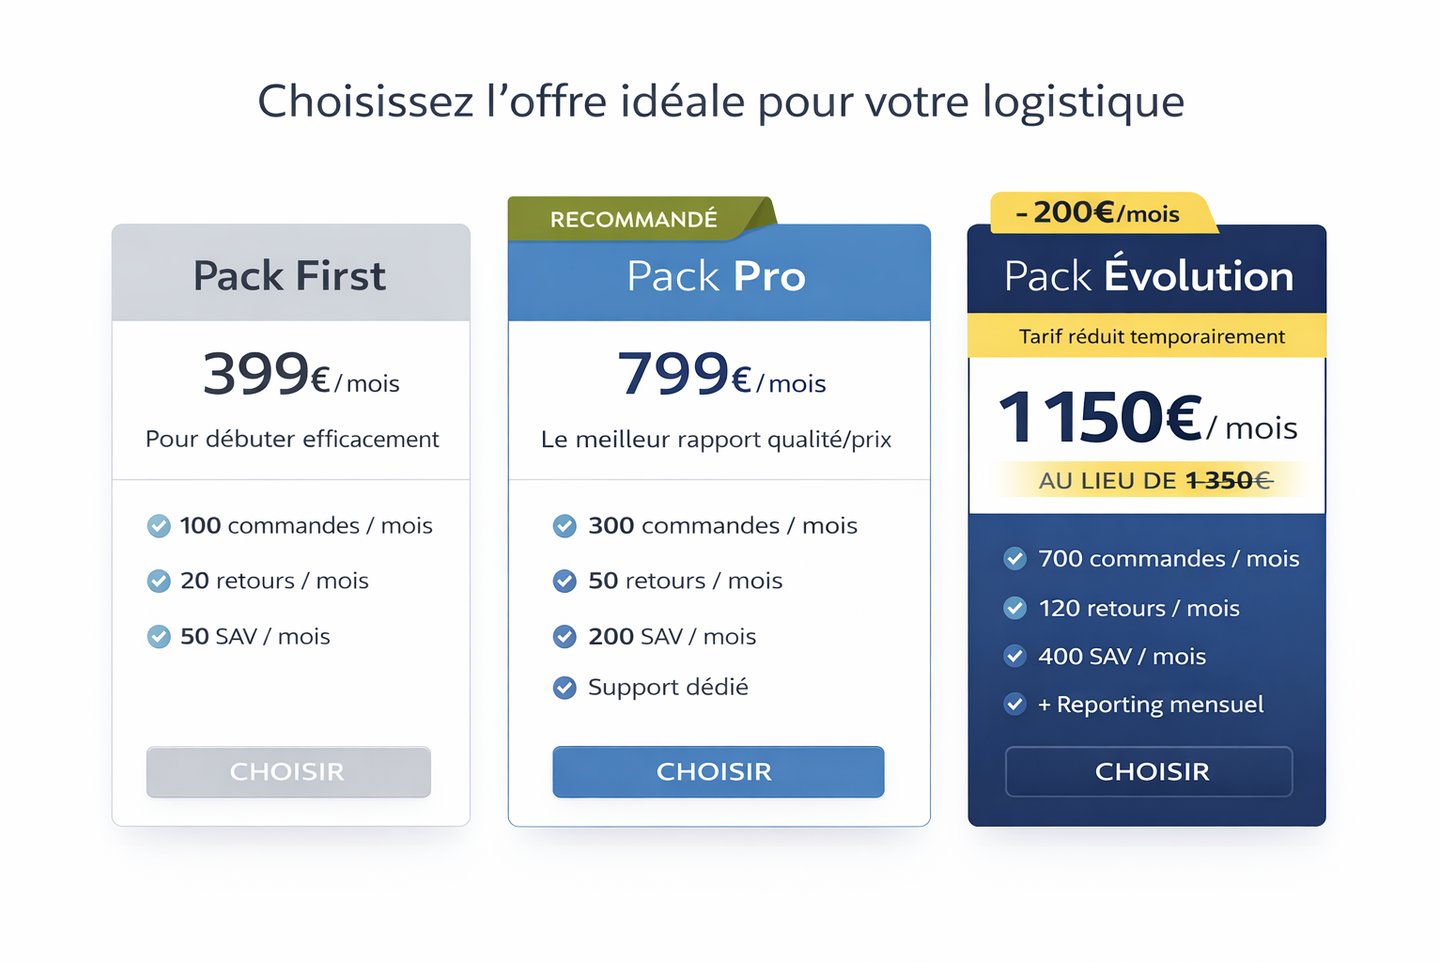
Task: Select the Pack Pro CHOISIR button
Action: coord(718,772)
